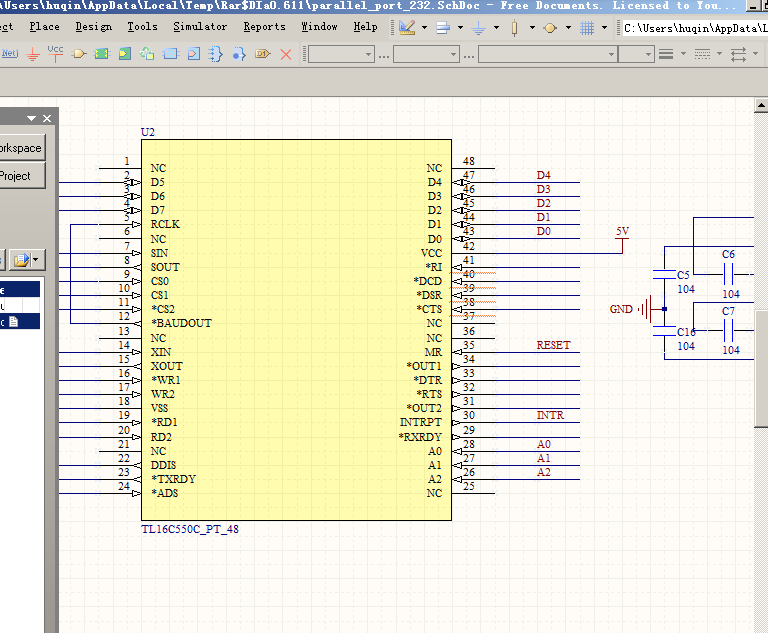This screenshot has height=633, width=768.
Task: Select the Place Net Label tool
Action: tap(10, 53)
